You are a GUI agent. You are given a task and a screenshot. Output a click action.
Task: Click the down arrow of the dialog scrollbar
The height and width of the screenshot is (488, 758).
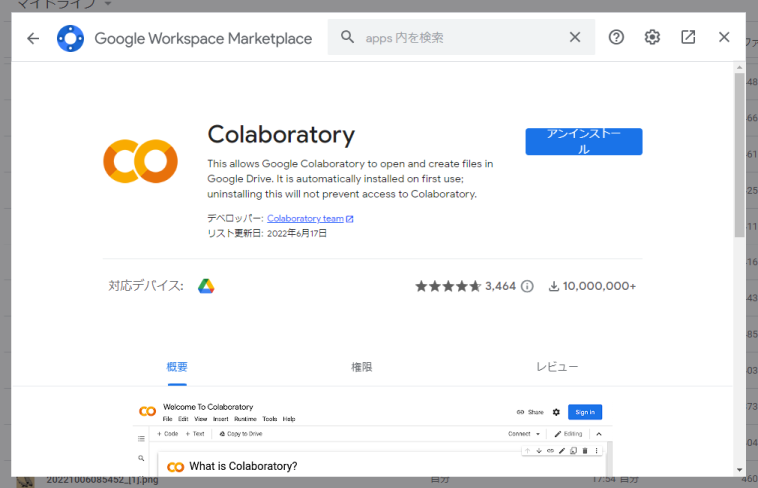coord(739,470)
